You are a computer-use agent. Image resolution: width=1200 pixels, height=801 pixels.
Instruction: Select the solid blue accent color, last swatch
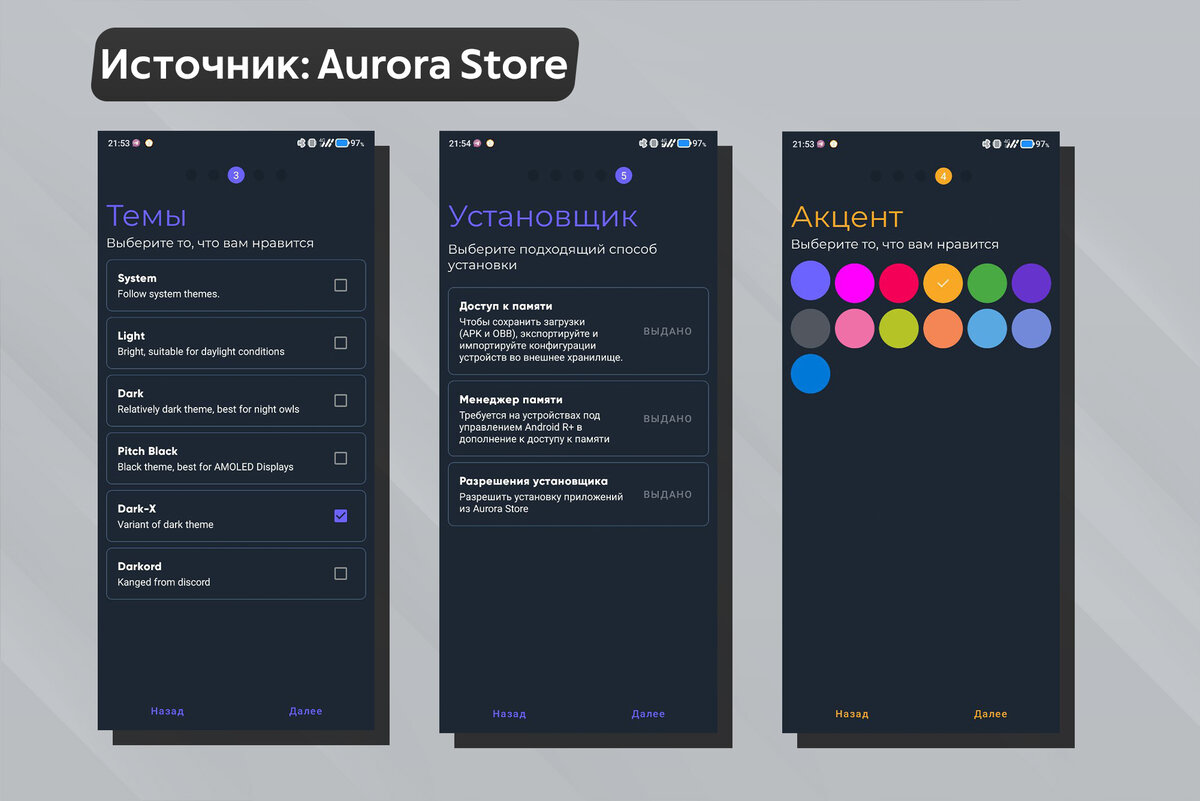[x=810, y=373]
